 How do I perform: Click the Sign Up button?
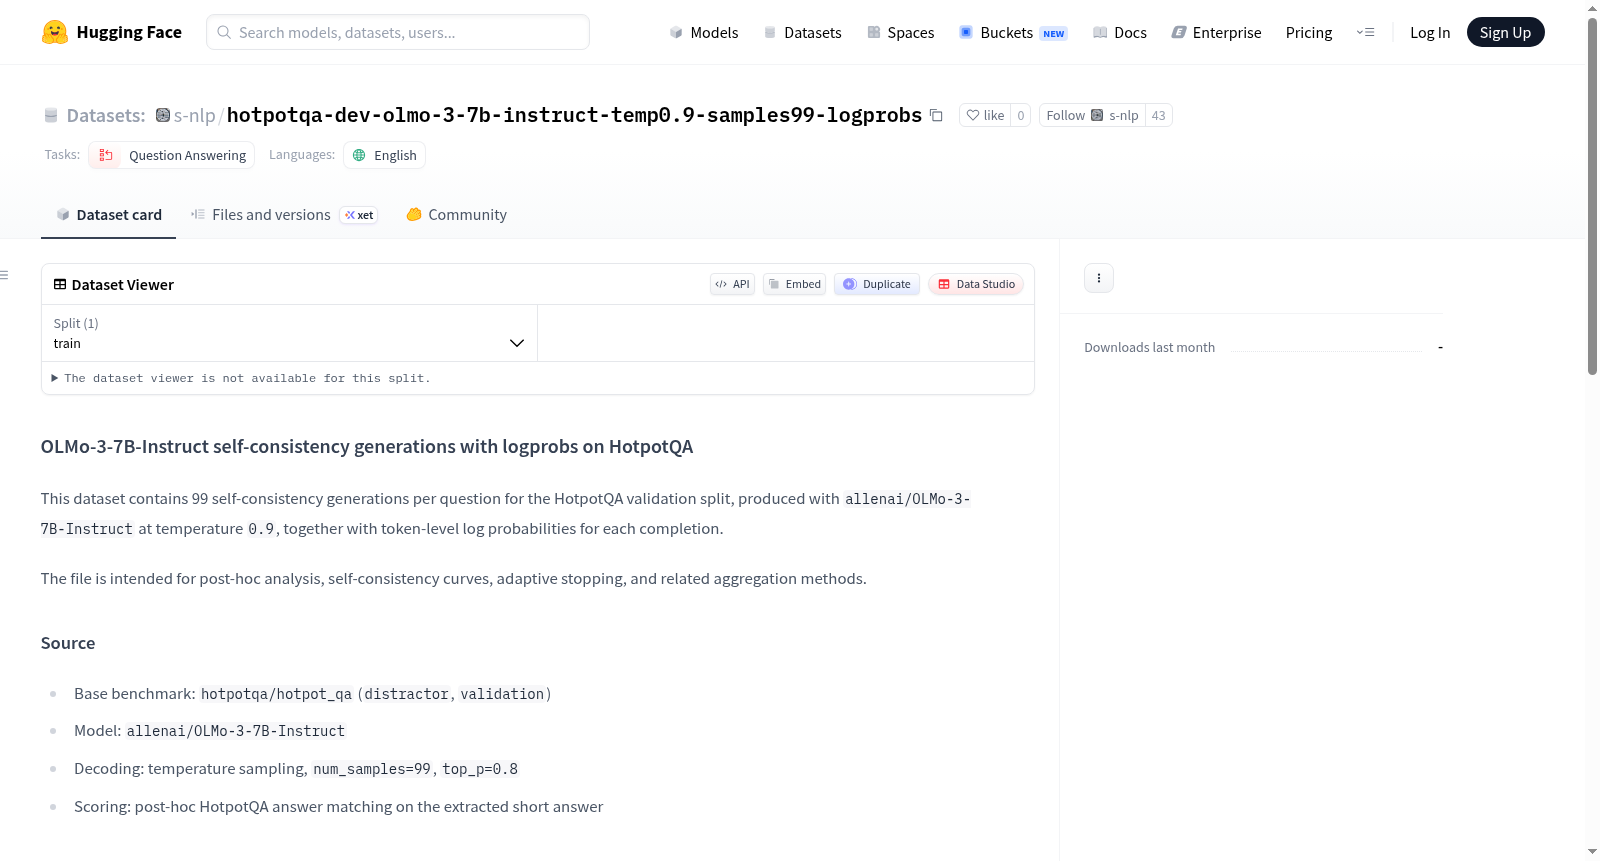[1505, 32]
